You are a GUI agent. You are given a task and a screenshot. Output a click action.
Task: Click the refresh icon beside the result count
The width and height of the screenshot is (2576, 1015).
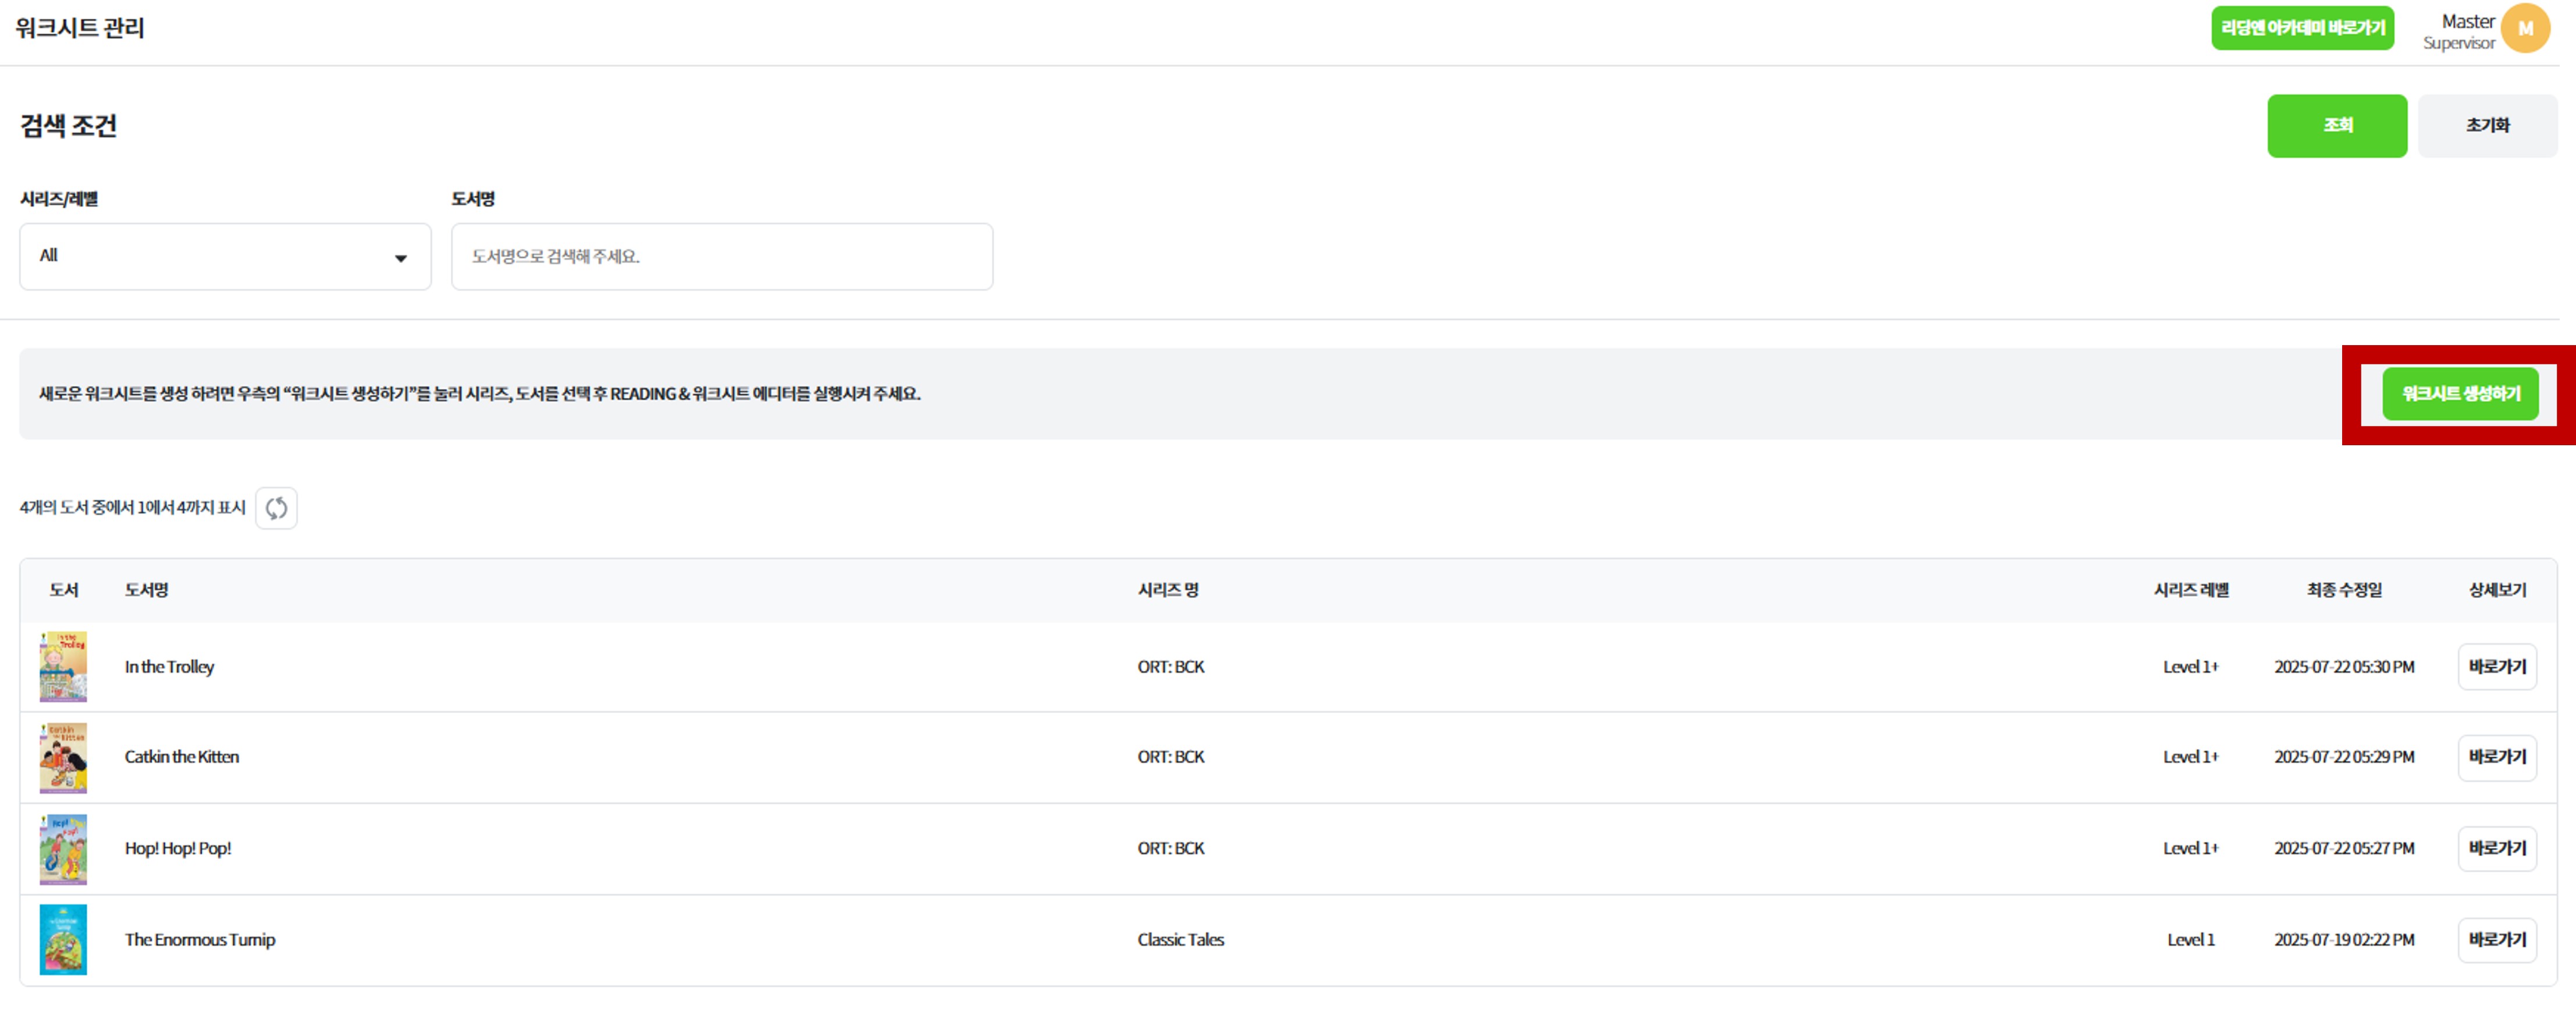click(x=276, y=508)
